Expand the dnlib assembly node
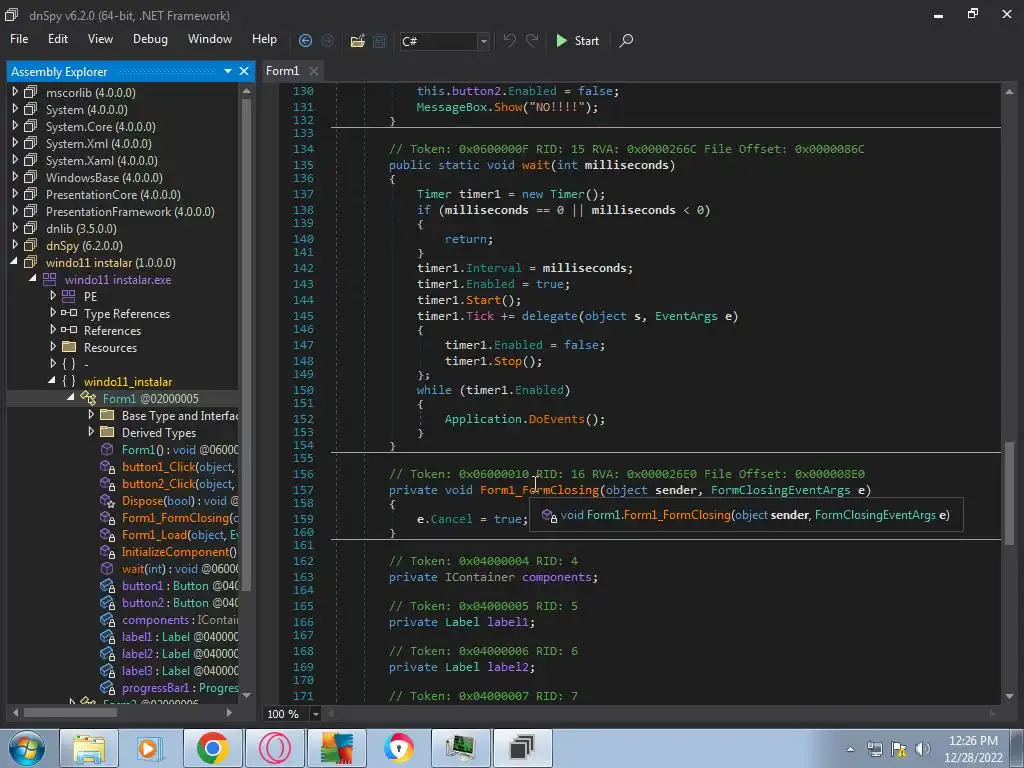This screenshot has width=1024, height=768. point(15,228)
